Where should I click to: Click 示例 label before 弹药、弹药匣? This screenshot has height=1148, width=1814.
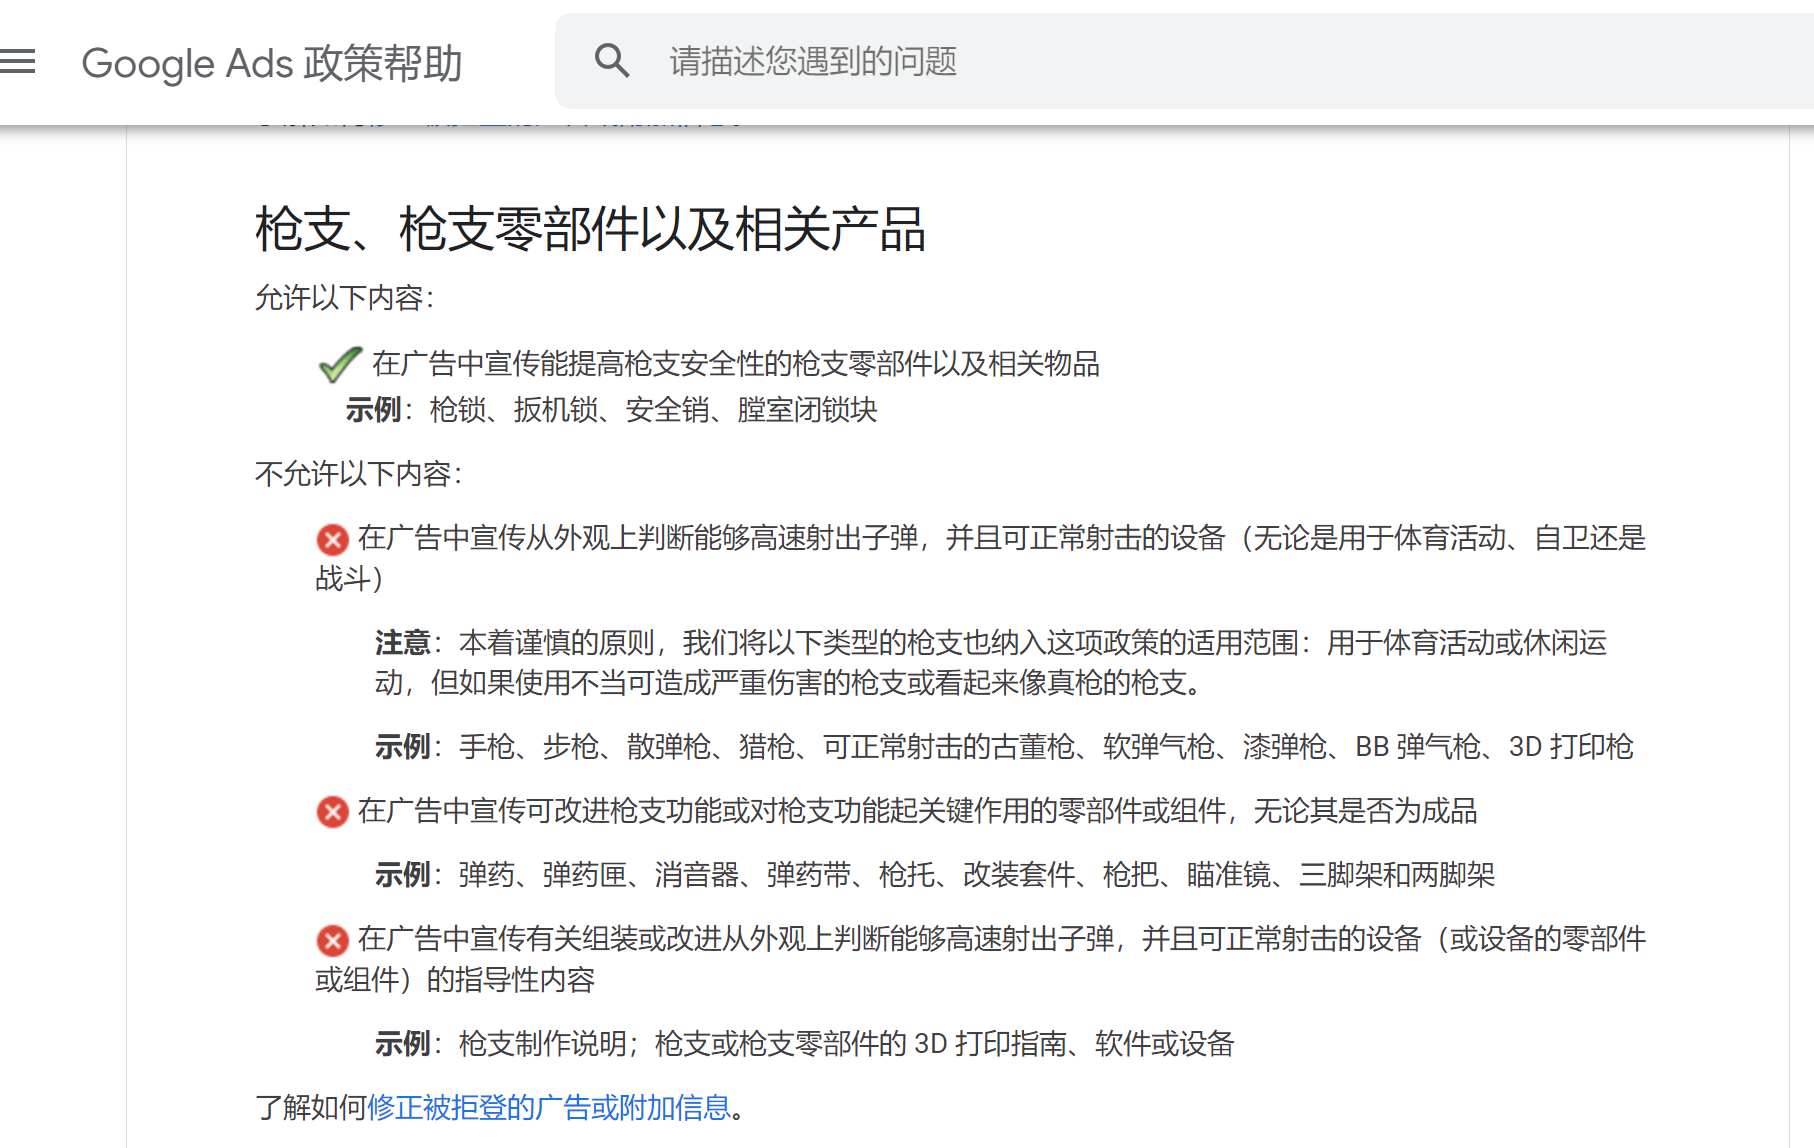pos(402,875)
